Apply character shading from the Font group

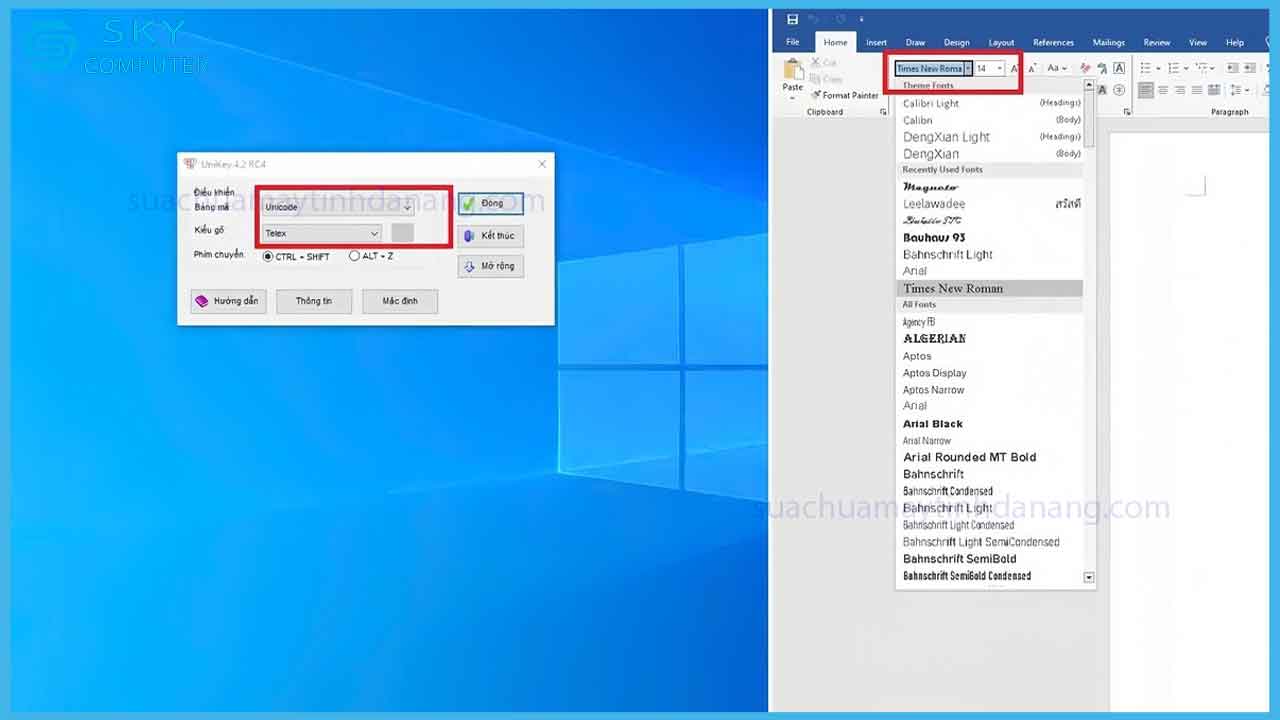(1101, 90)
